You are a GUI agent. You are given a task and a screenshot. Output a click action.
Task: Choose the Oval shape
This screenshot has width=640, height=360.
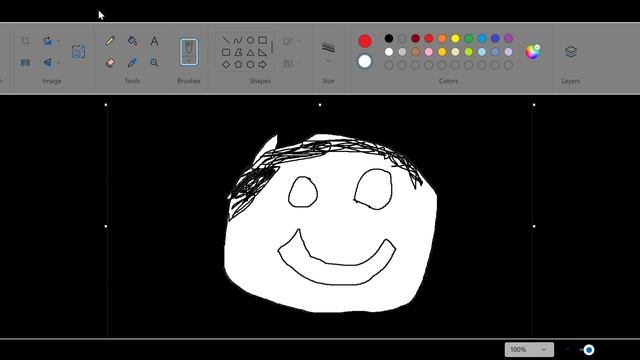click(x=250, y=40)
